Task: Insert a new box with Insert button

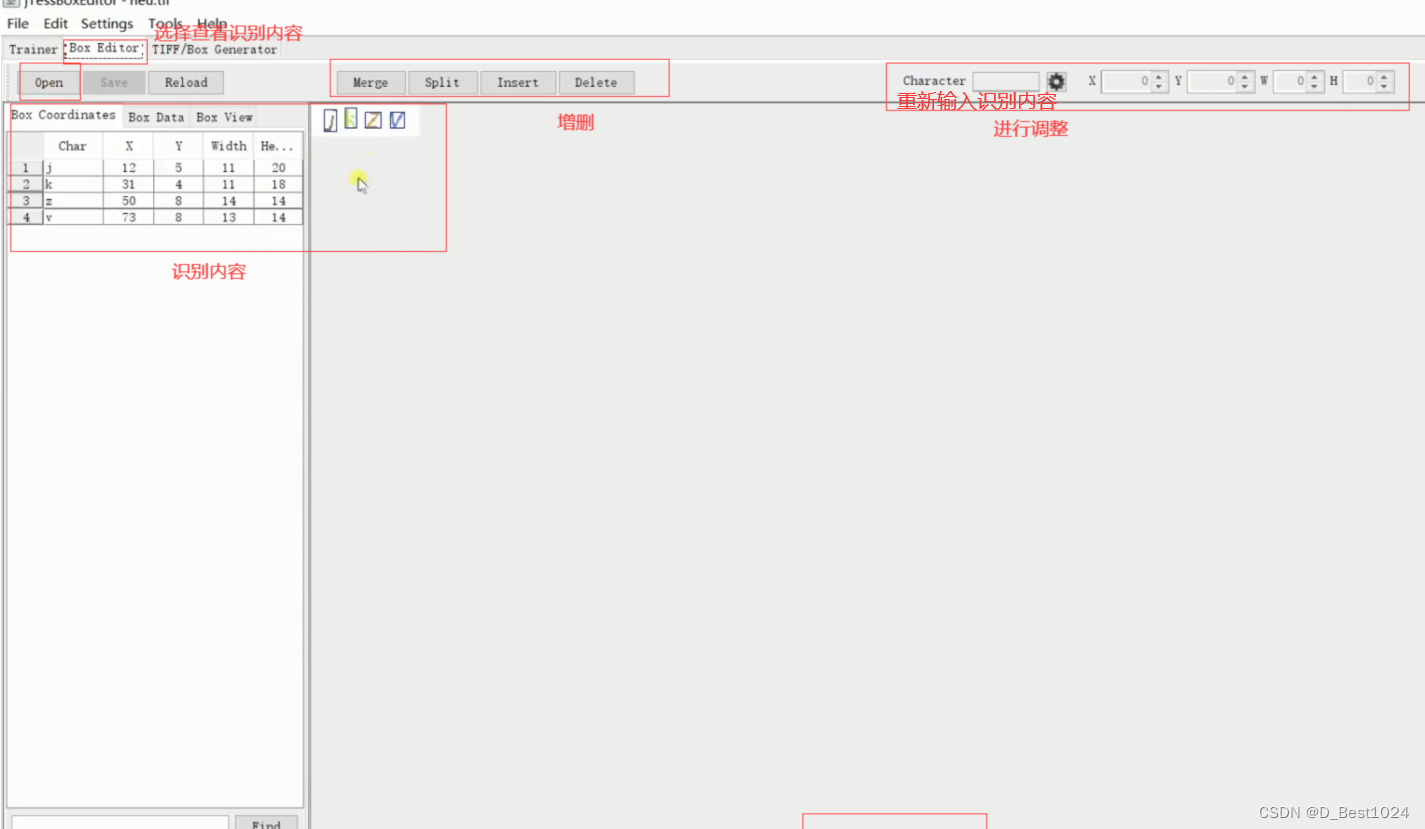Action: click(x=518, y=82)
